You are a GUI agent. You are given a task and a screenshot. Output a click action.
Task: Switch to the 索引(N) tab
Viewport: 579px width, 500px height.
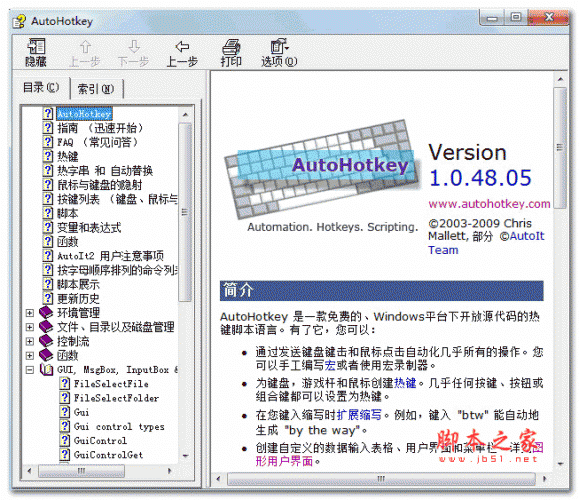pyautogui.click(x=96, y=89)
